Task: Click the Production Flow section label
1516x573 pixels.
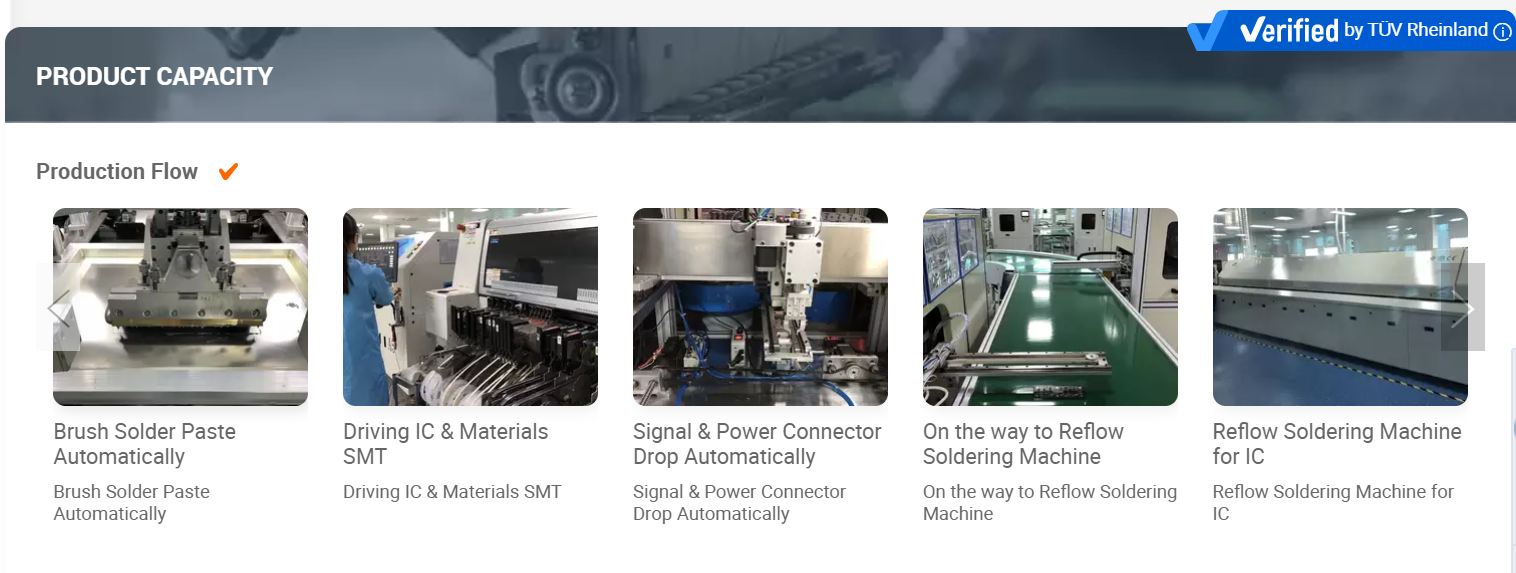Action: [117, 172]
